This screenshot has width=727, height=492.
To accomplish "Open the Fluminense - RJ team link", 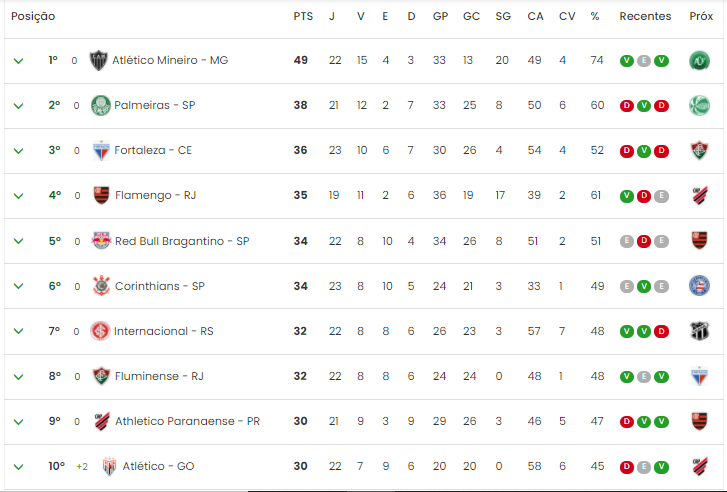I will [159, 376].
